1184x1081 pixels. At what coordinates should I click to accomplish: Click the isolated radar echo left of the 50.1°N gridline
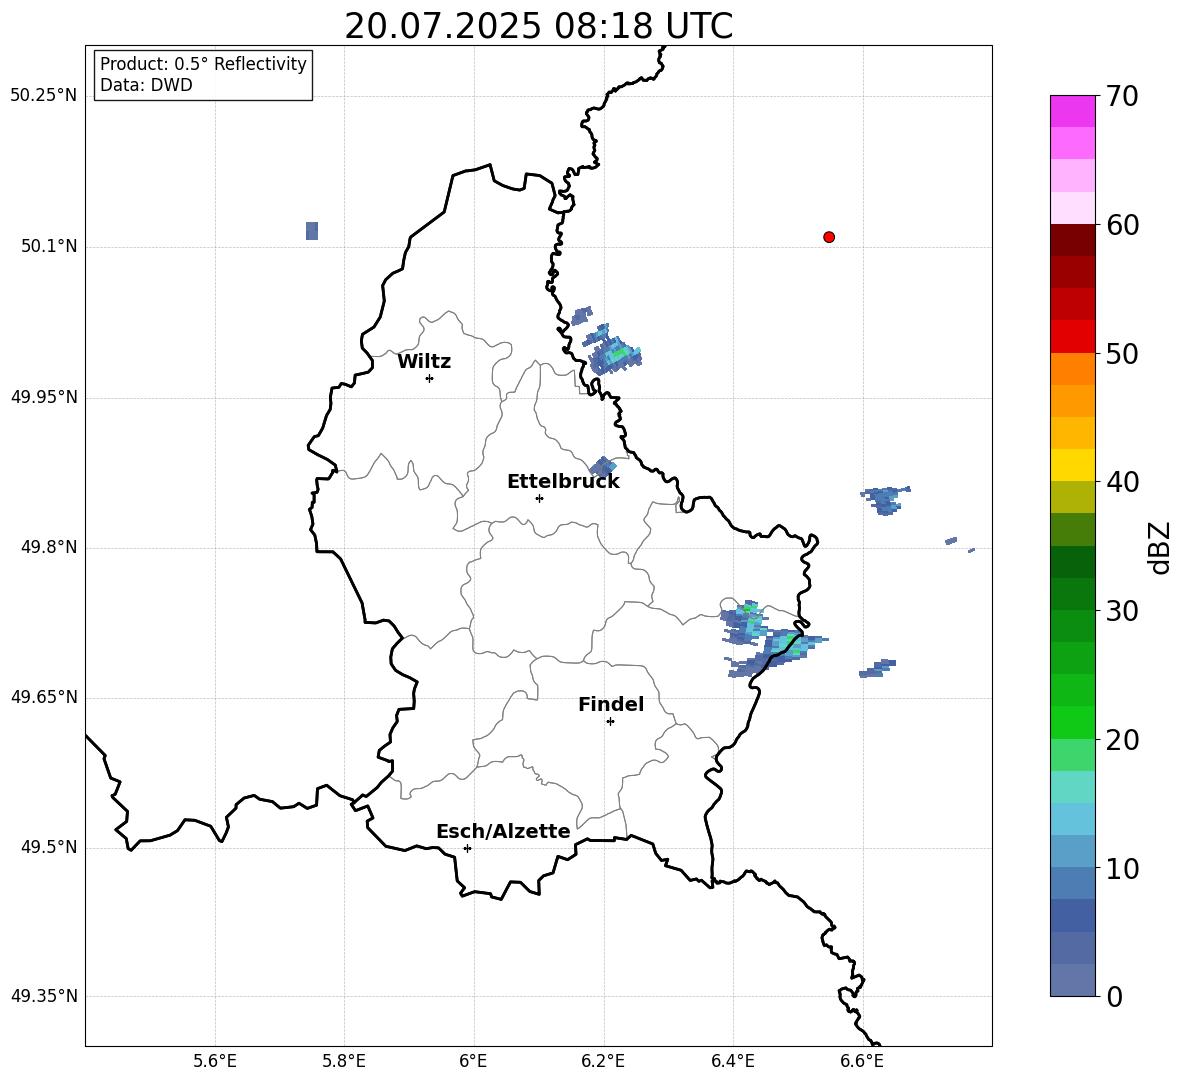pyautogui.click(x=312, y=231)
